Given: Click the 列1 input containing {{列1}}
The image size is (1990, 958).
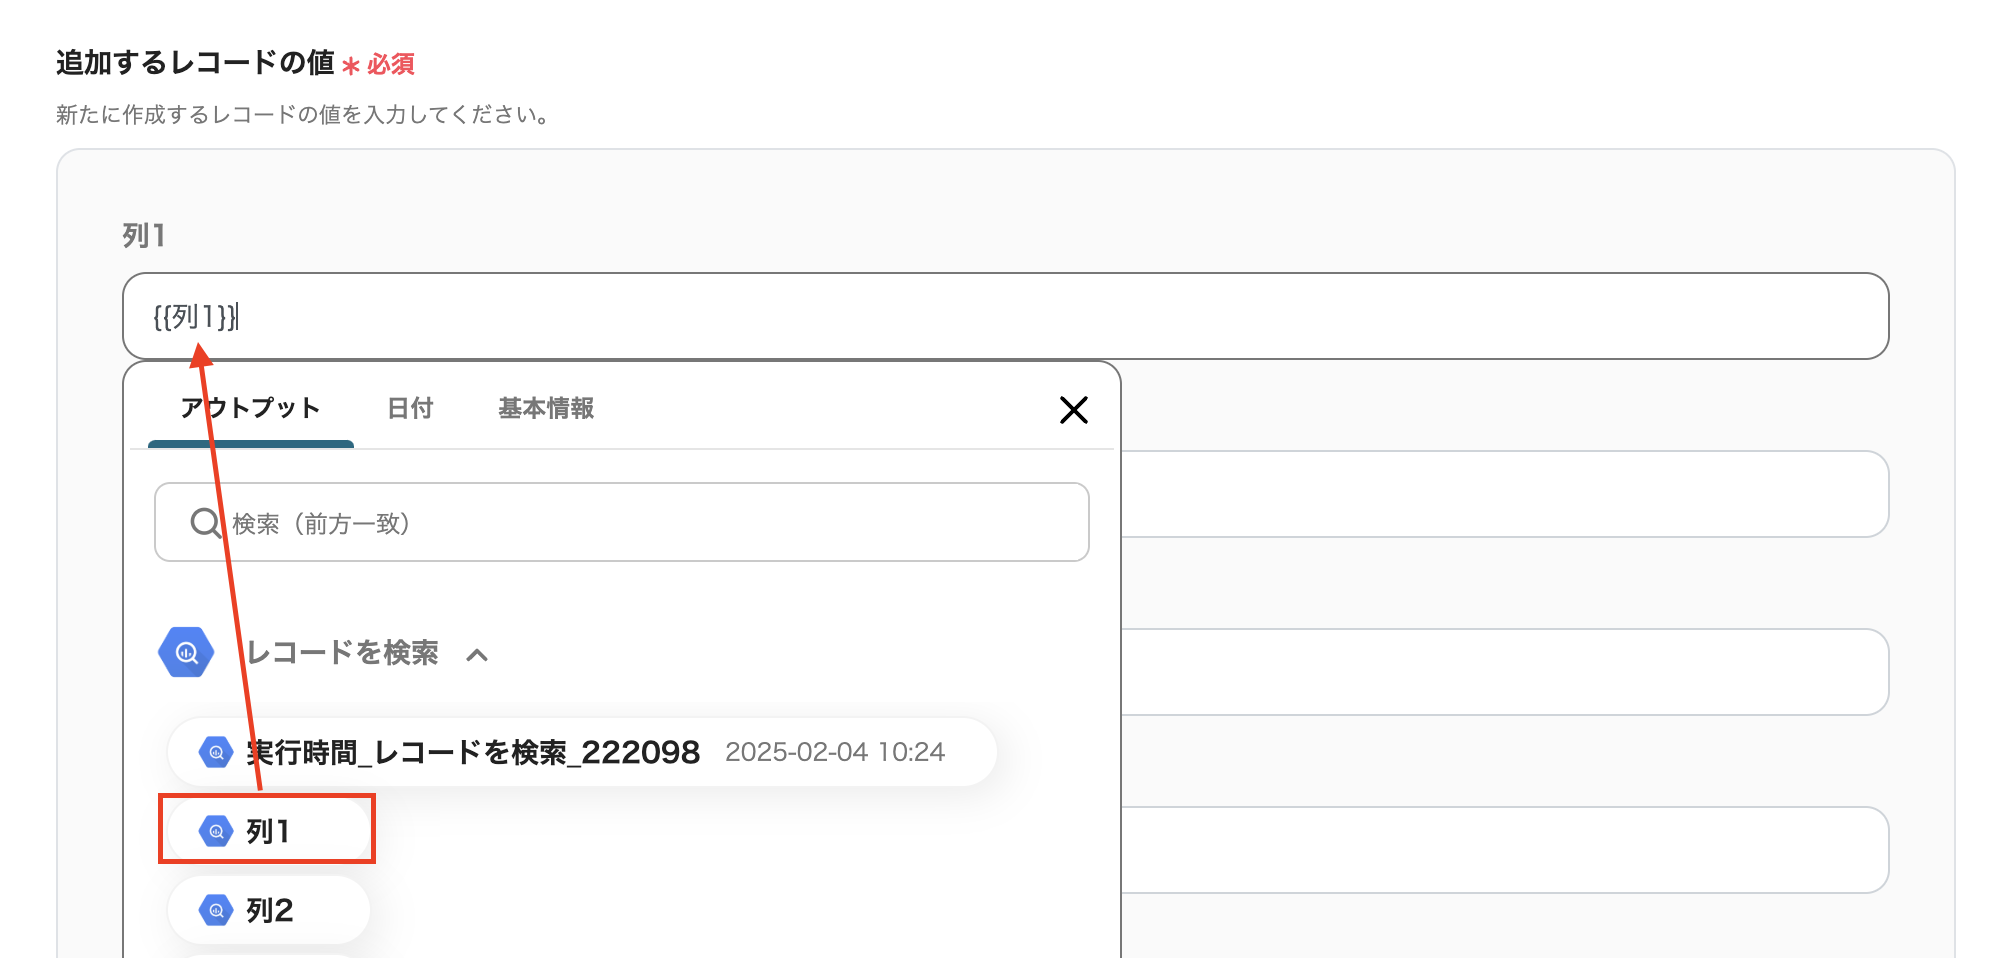Looking at the screenshot, I should coord(1000,316).
